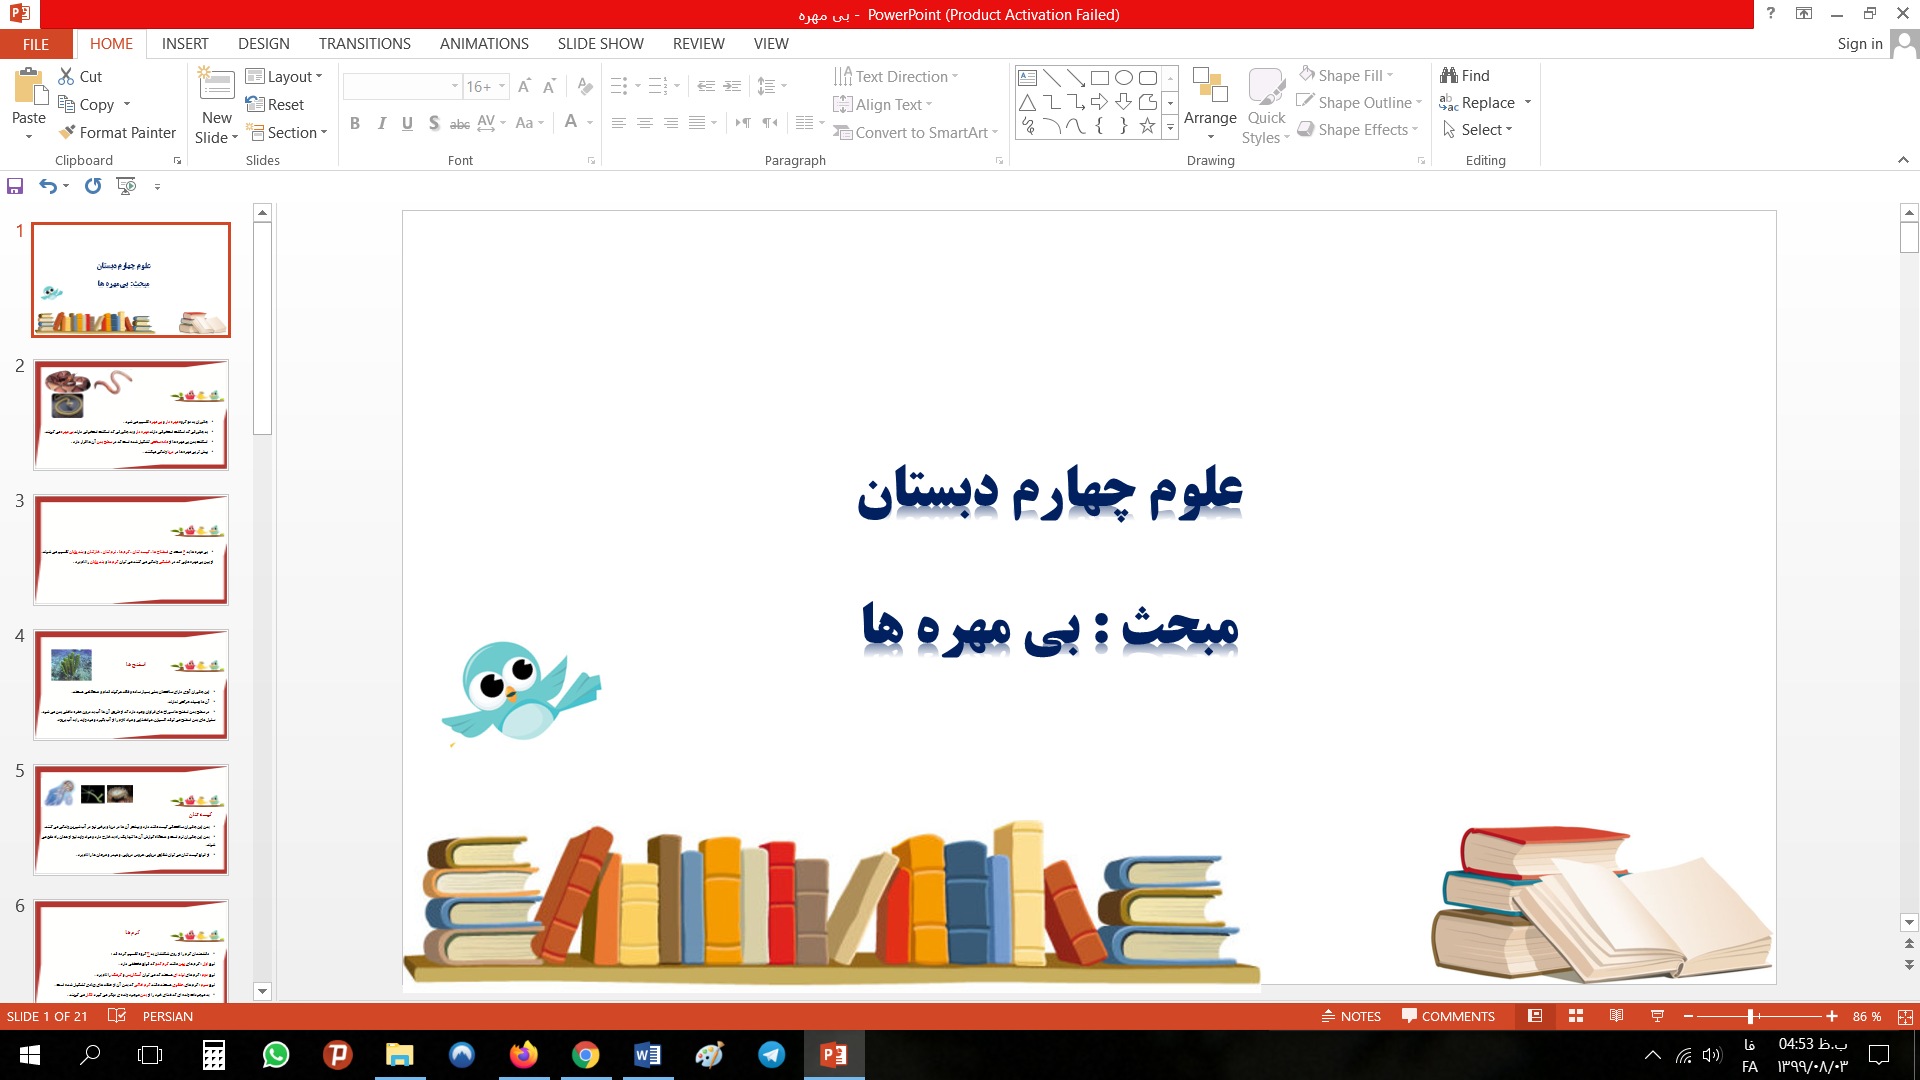Image resolution: width=1920 pixels, height=1080 pixels.
Task: Toggle the Comments pane
Action: click(1448, 1016)
